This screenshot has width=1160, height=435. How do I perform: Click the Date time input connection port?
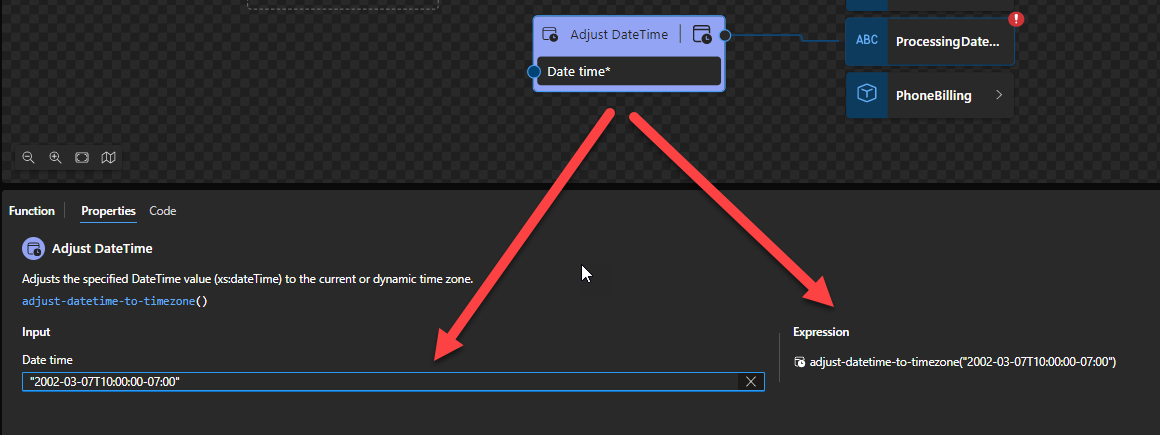click(x=534, y=72)
